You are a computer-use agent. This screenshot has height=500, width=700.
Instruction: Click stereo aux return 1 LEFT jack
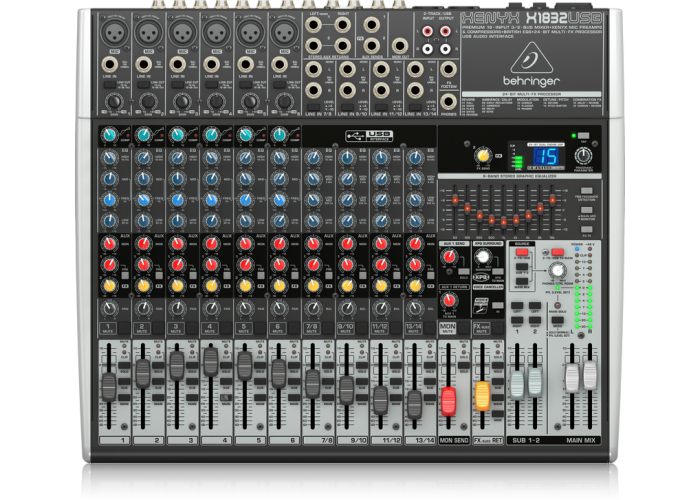(313, 25)
